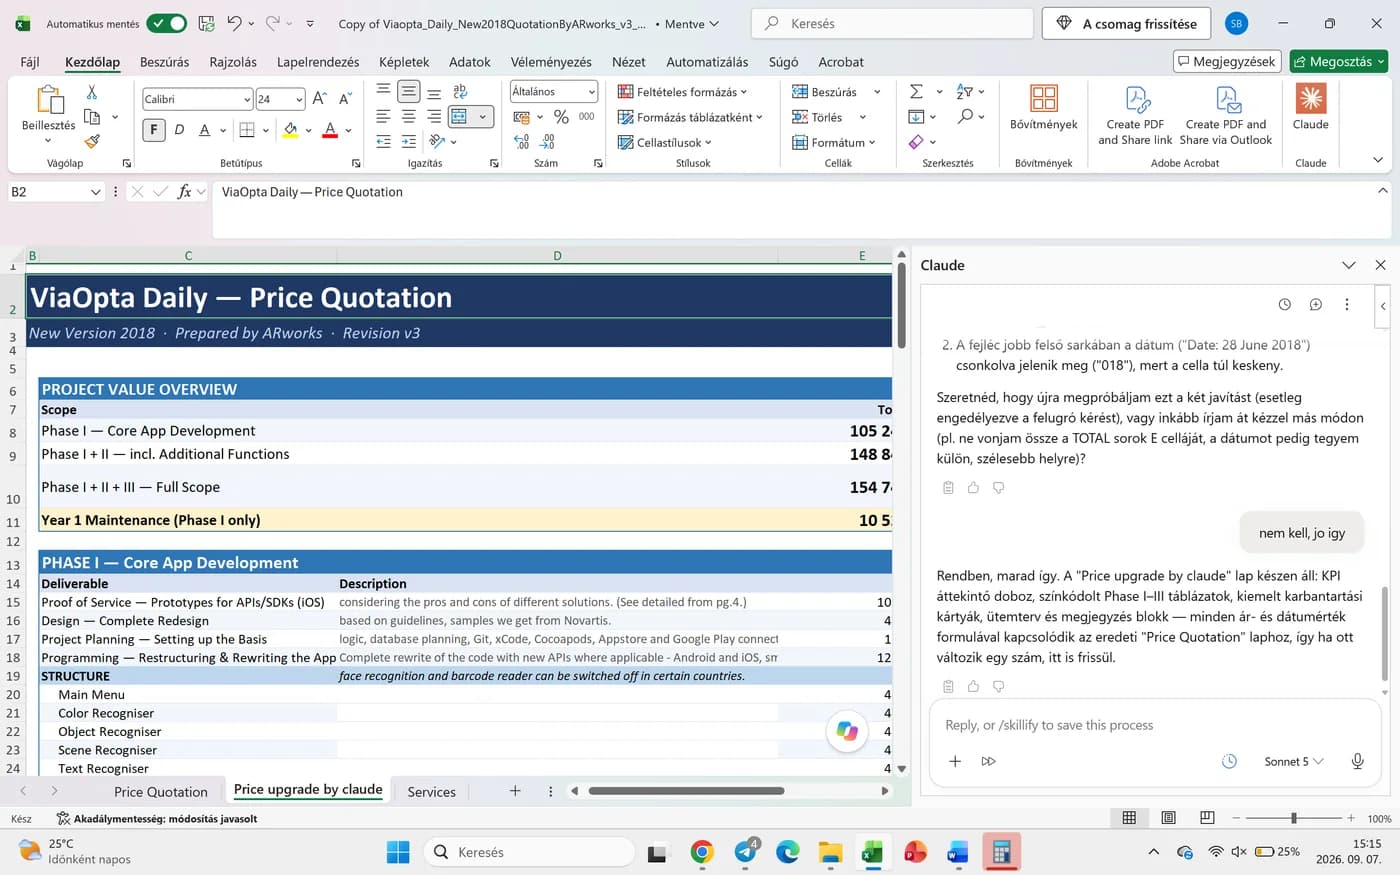Image resolution: width=1400 pixels, height=875 pixels.
Task: Open Bővítmények add-ins
Action: 1043,108
